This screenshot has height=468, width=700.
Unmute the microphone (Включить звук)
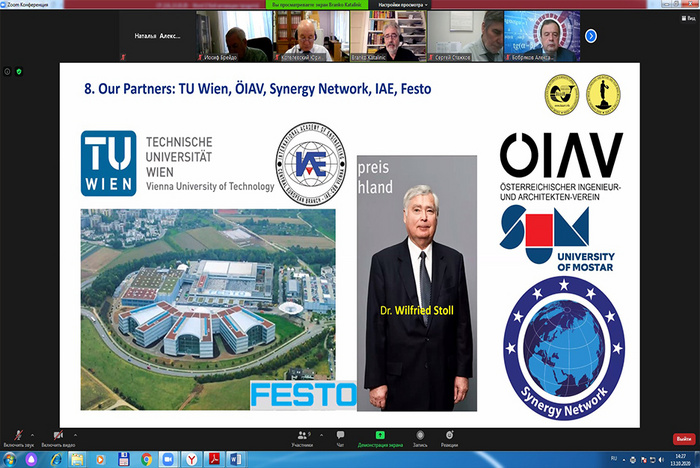(18, 439)
